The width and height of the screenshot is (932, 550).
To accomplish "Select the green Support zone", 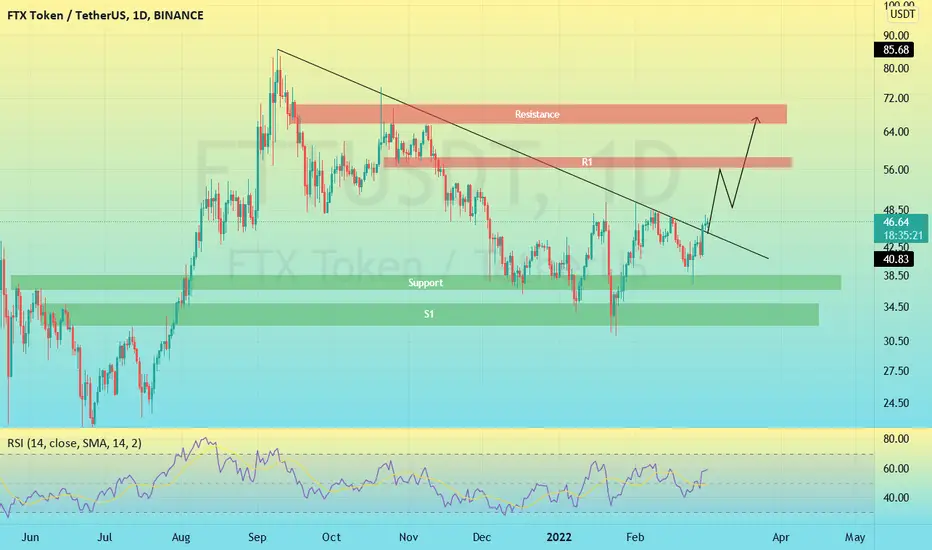I will 426,282.
